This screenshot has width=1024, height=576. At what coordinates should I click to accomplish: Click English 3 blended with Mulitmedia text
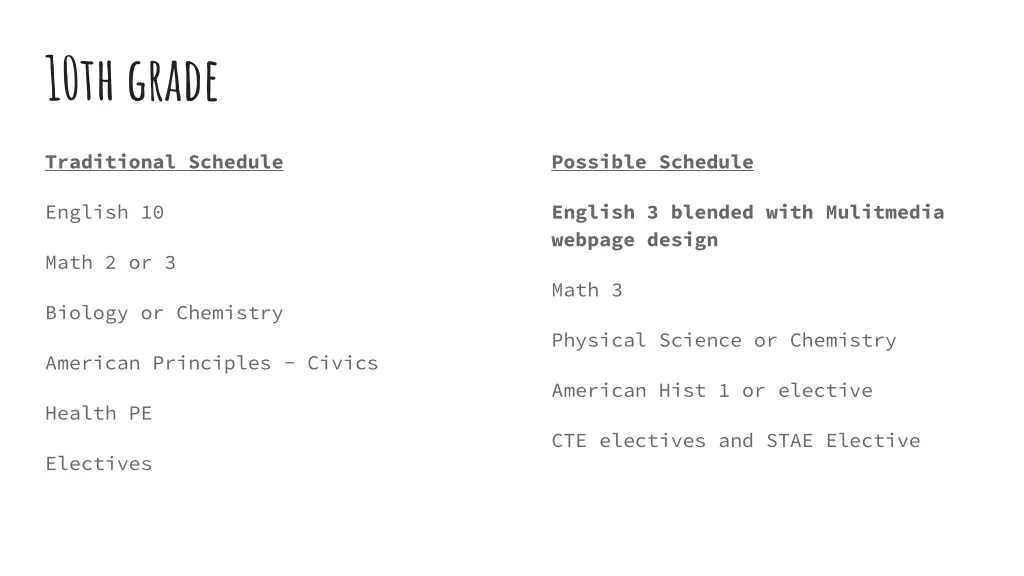[748, 212]
